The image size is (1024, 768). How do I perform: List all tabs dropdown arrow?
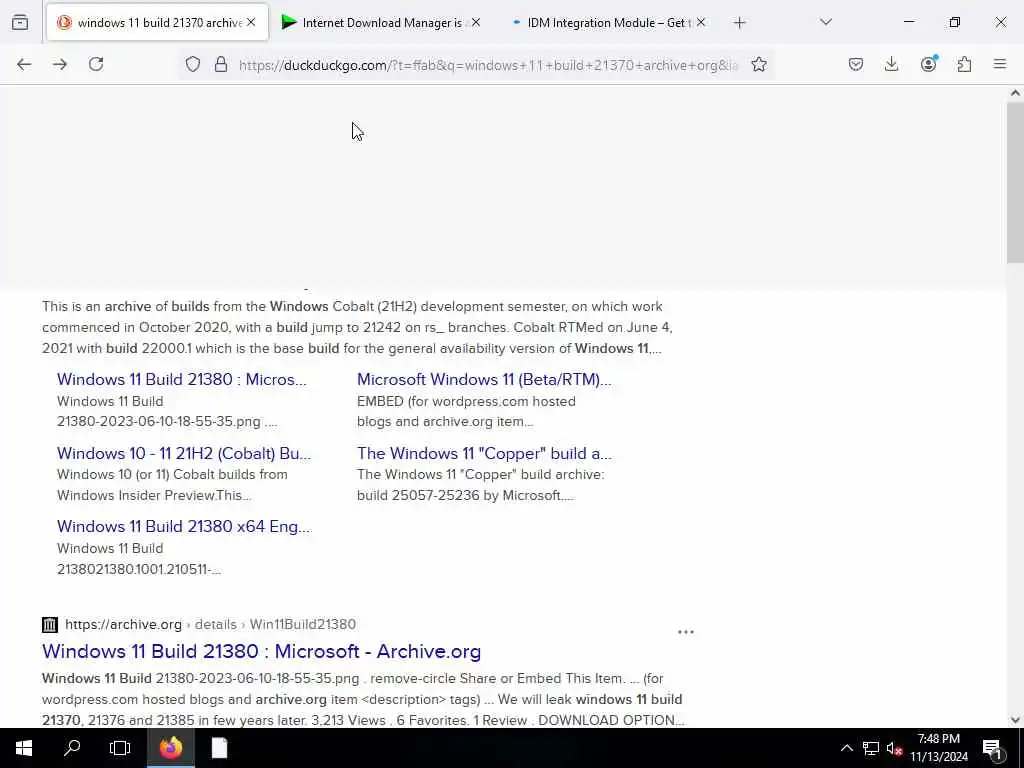point(825,23)
